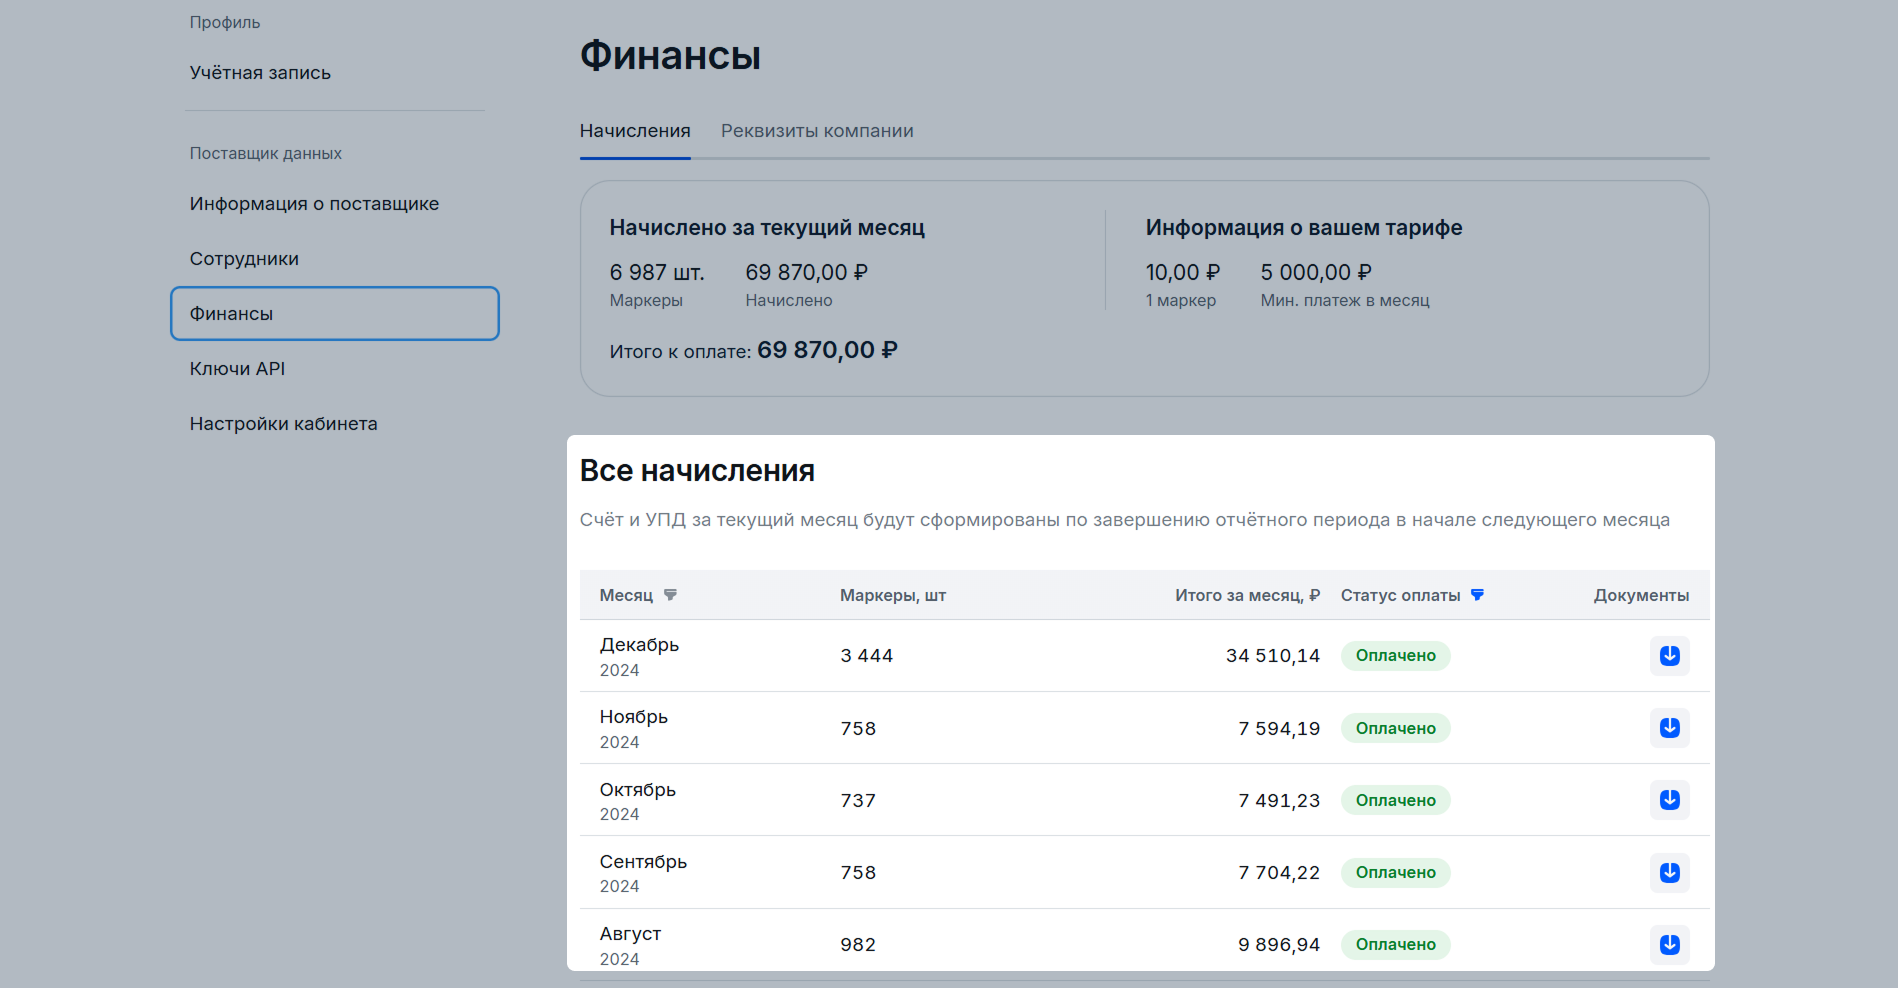The height and width of the screenshot is (988, 1898).
Task: Select the Начисления tab
Action: coord(635,131)
